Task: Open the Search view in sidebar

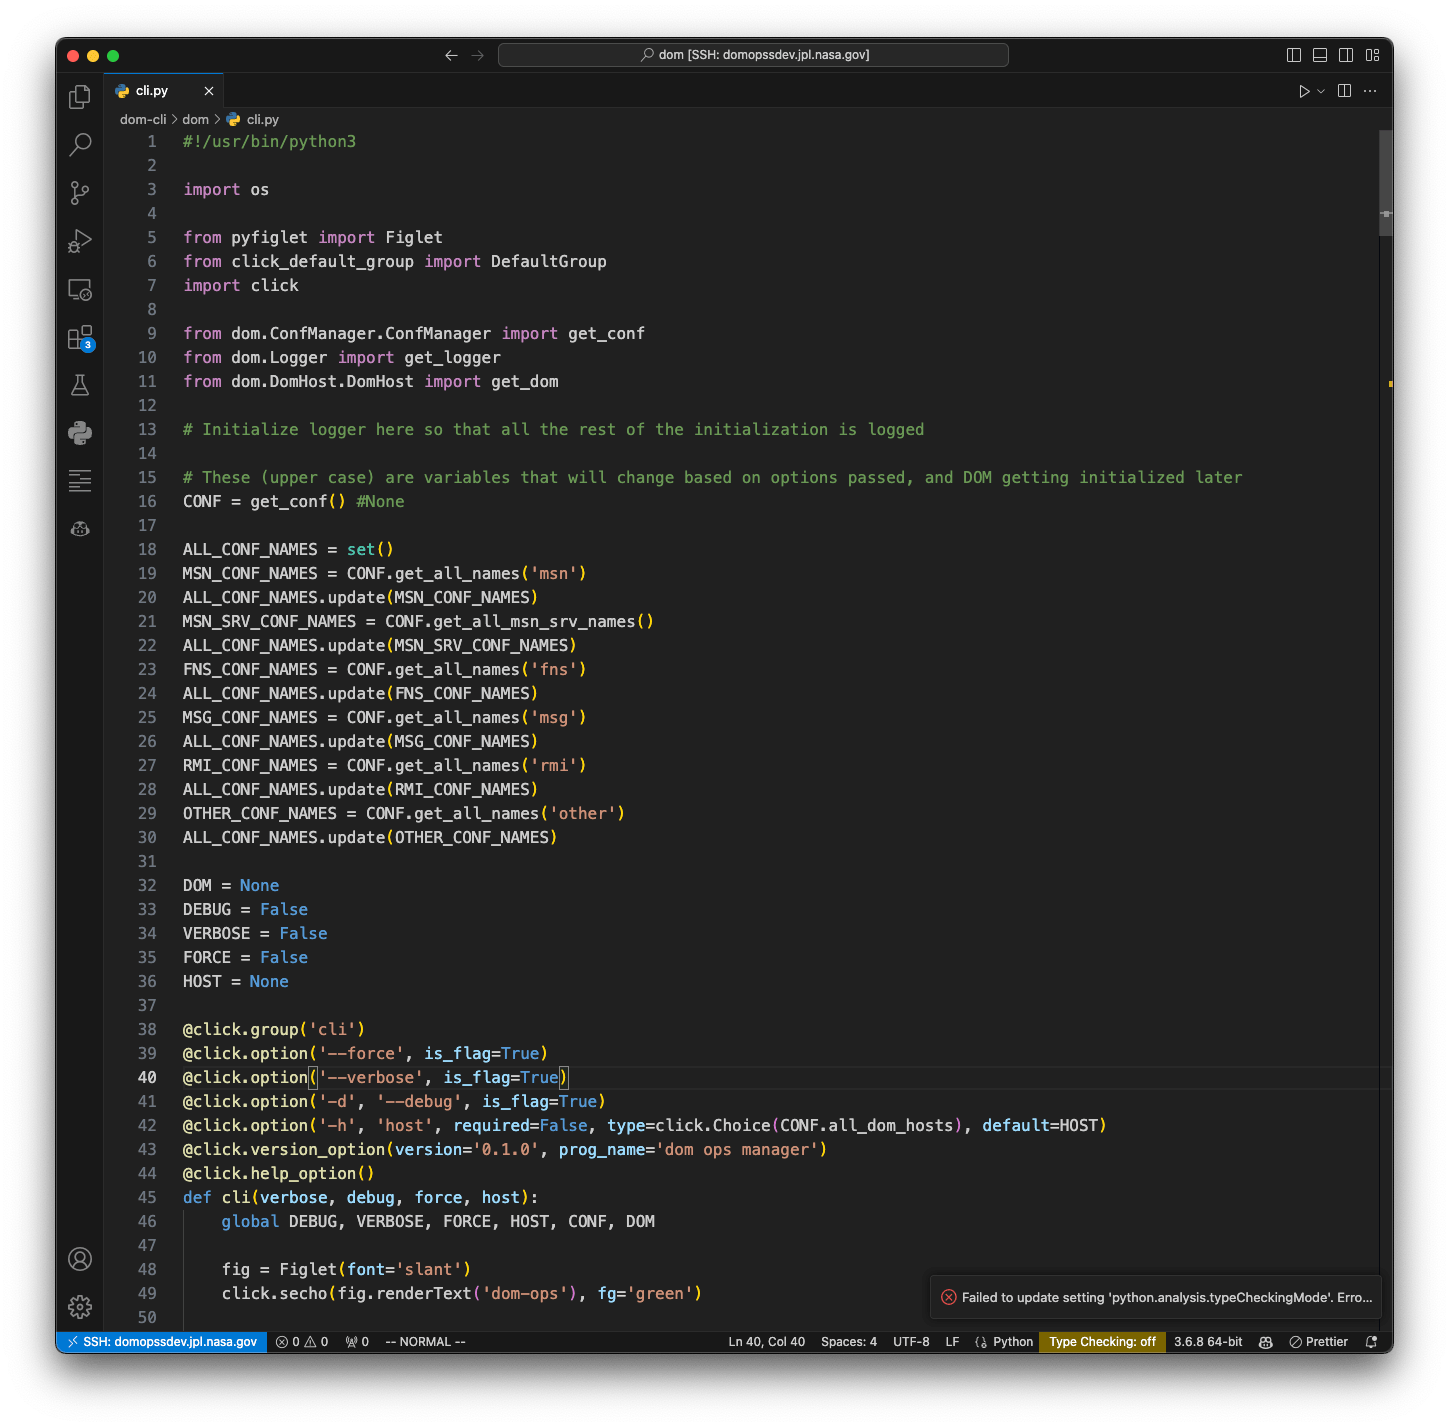Action: click(x=80, y=145)
